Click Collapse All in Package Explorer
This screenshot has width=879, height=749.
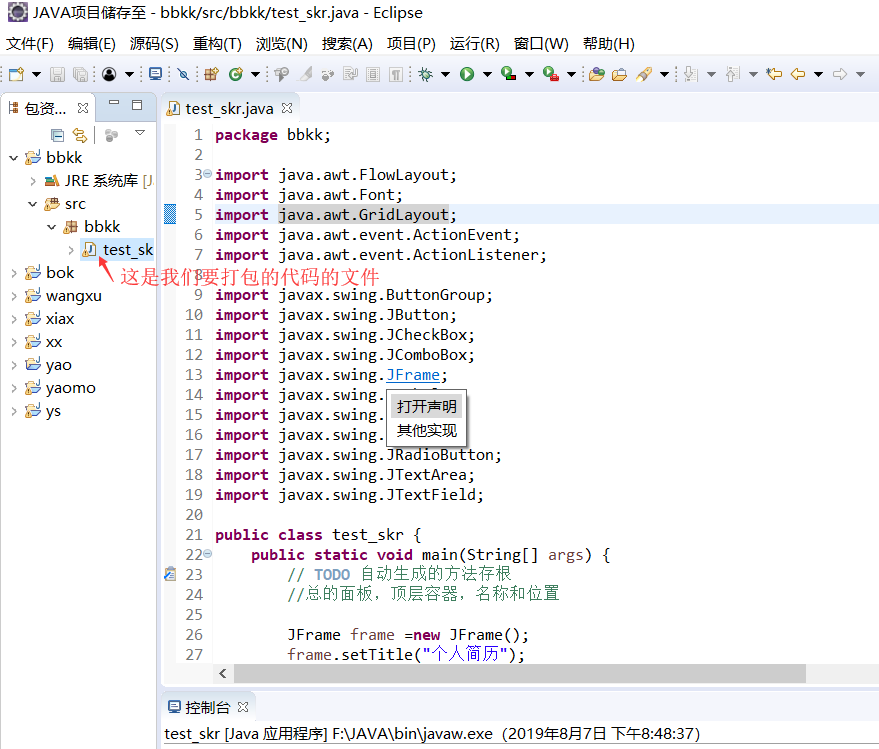point(58,135)
